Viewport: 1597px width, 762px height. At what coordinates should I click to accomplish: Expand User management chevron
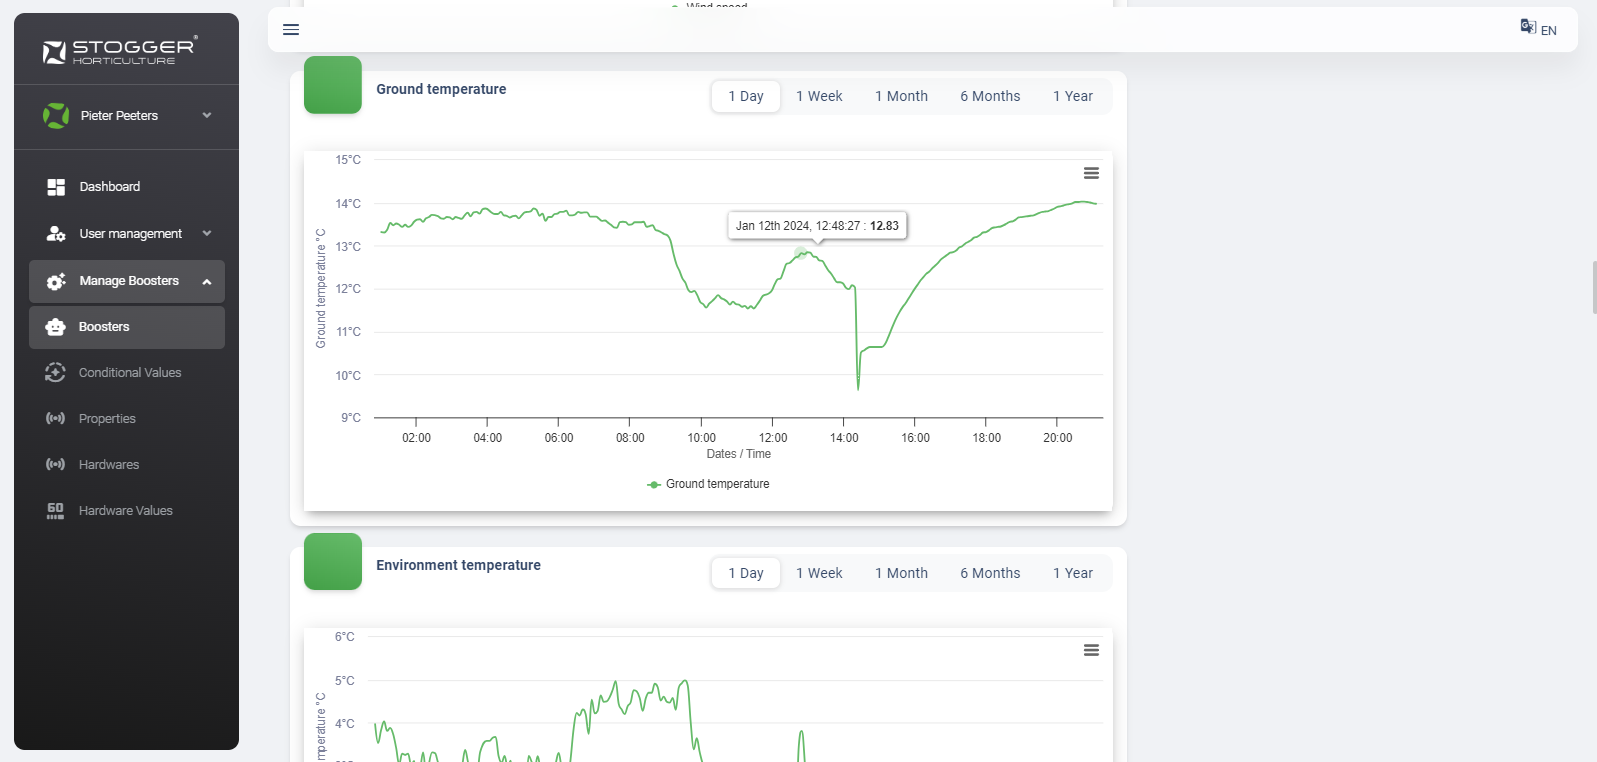tap(207, 233)
